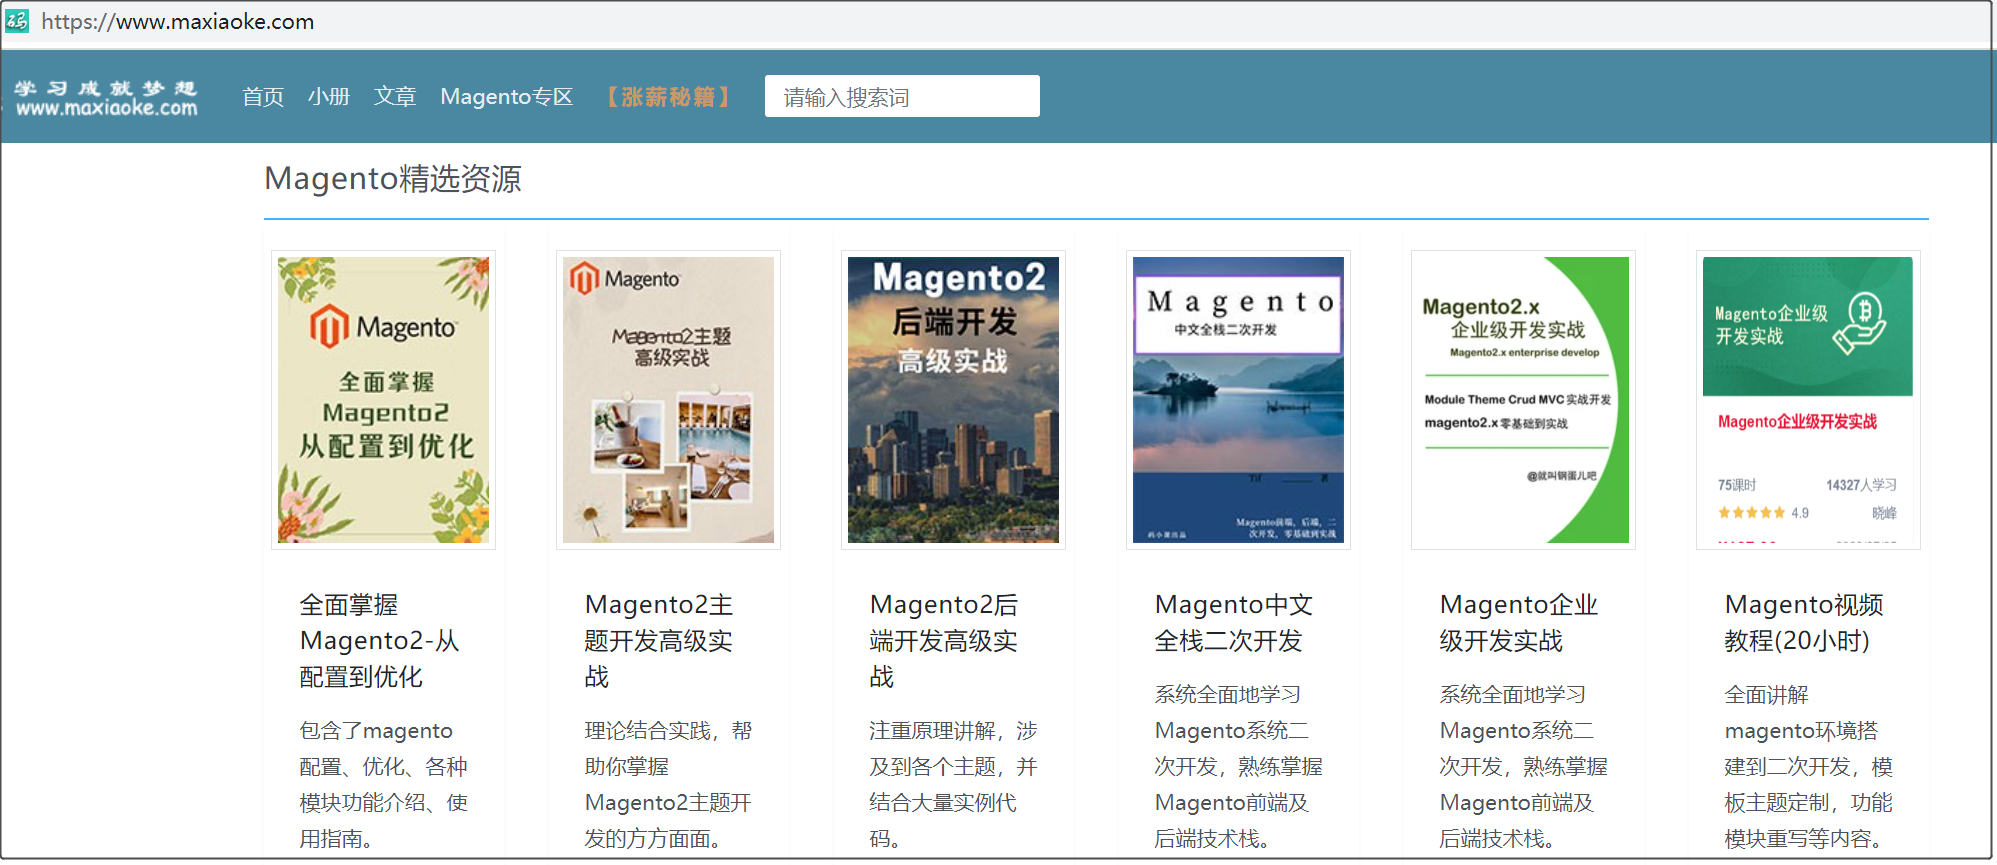This screenshot has height=865, width=1997.
Task: Click the title Magento中文全栈二次开发
Action: (x=1234, y=623)
